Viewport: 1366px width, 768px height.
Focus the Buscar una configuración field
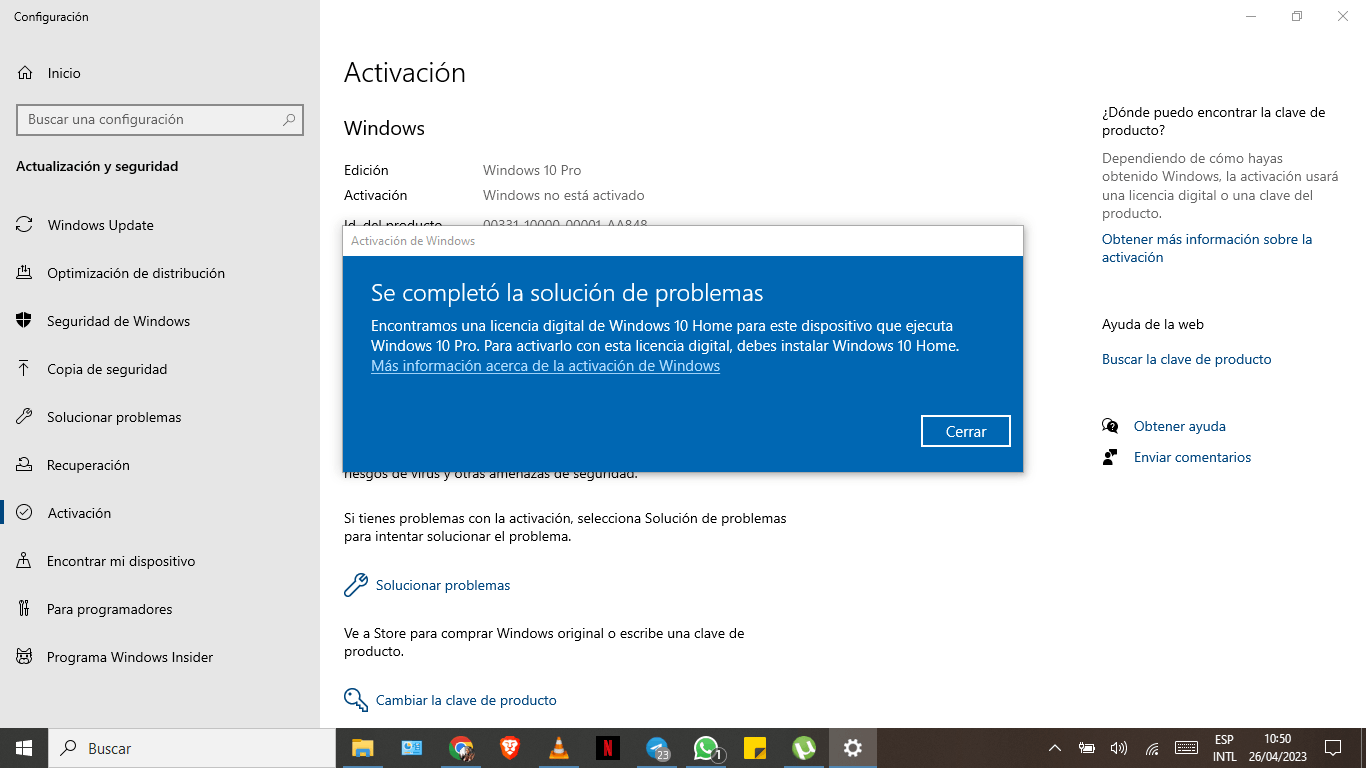click(160, 120)
